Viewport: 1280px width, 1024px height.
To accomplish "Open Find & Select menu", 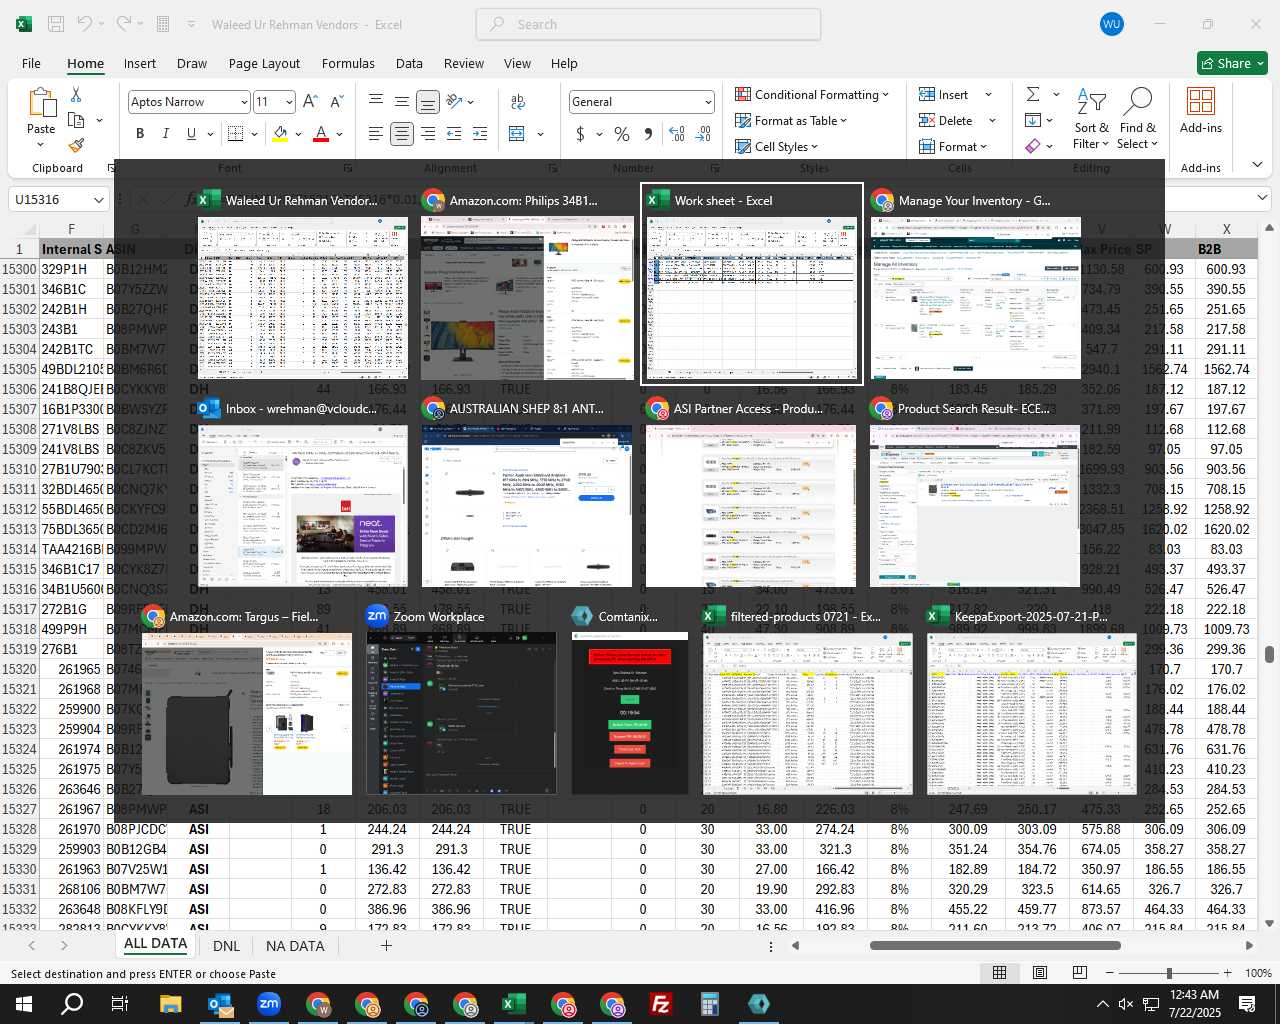I will coord(1138,120).
